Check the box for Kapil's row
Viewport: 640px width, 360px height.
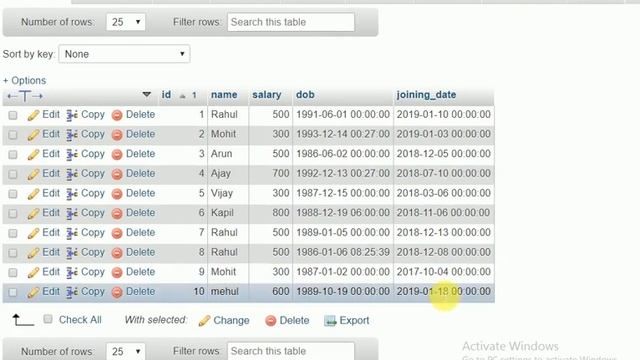click(x=13, y=213)
